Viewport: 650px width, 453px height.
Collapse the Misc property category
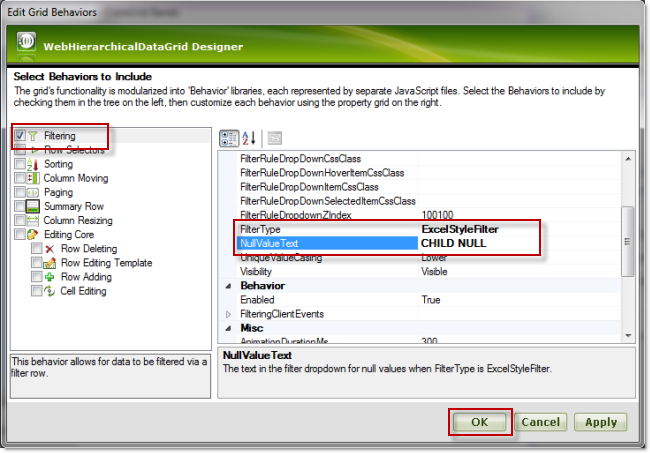(228, 328)
